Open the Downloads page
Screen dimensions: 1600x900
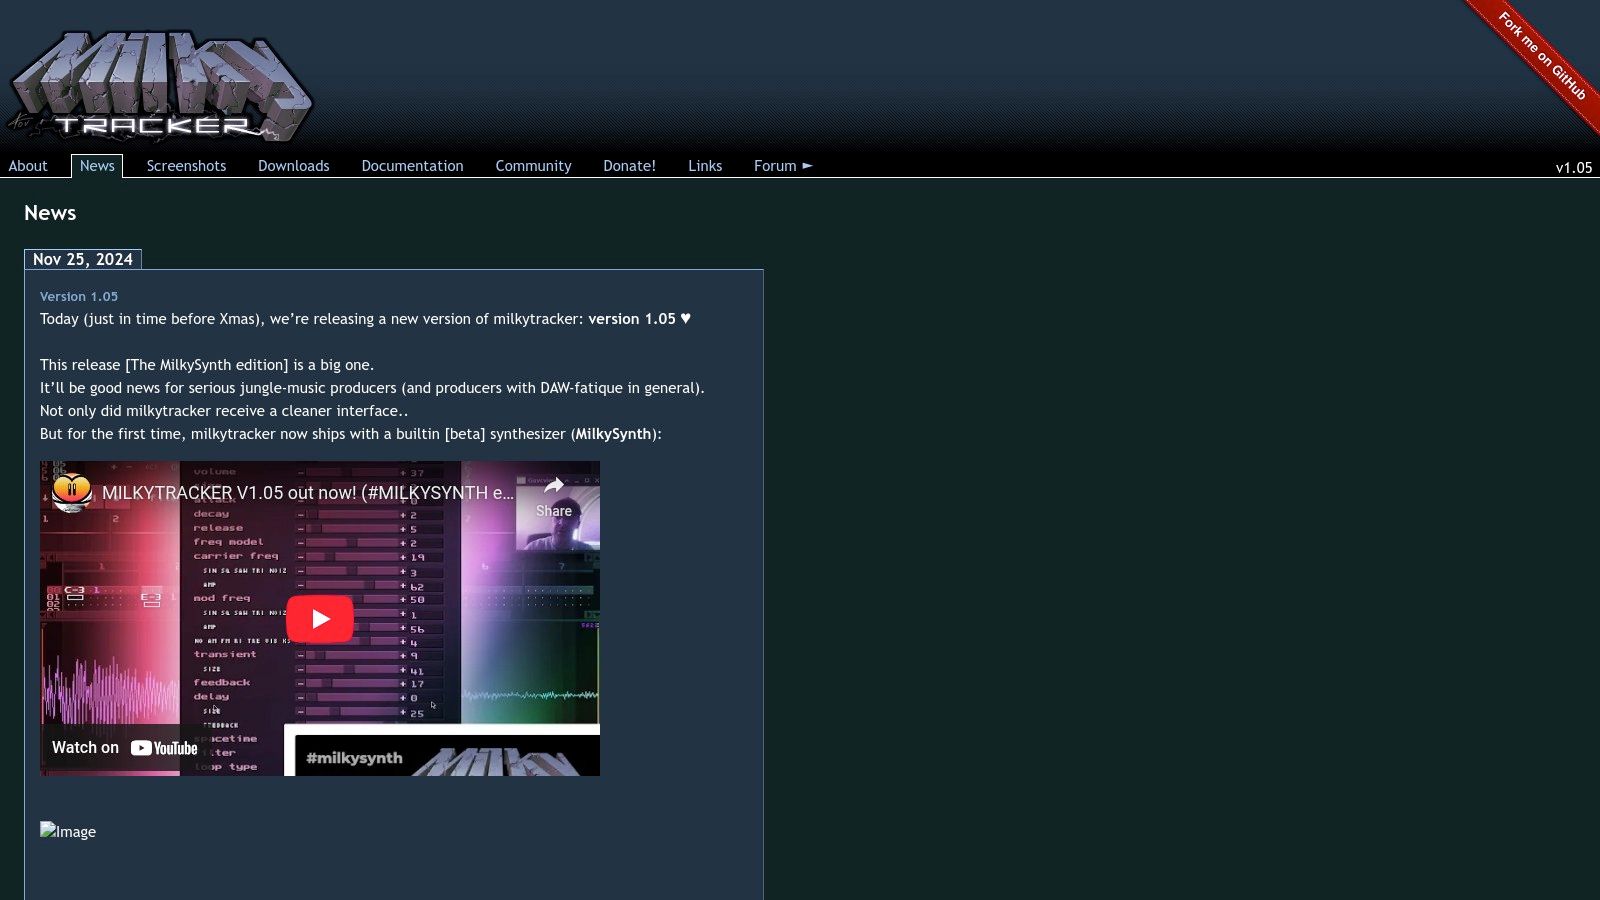pos(294,166)
